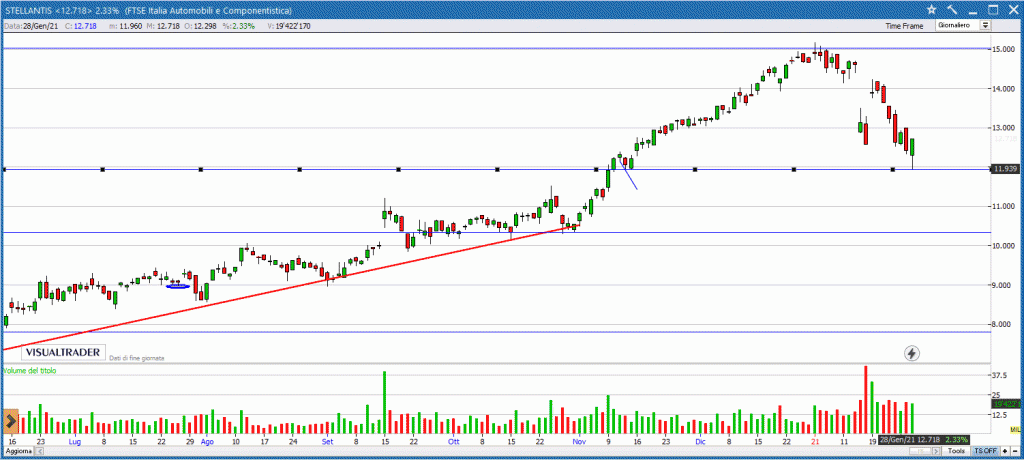Click the Set label on the date axis
This screenshot has height=460, width=1024.
328,441
